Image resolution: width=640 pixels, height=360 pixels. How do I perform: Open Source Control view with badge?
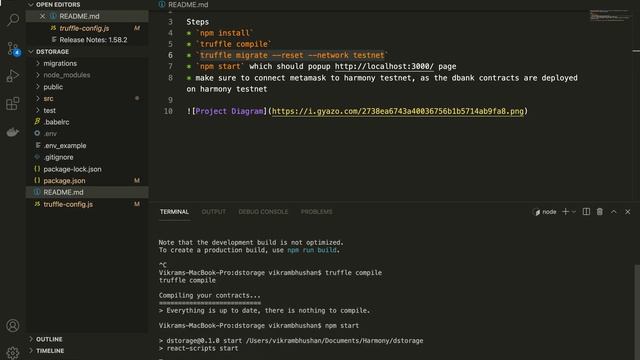(x=13, y=48)
